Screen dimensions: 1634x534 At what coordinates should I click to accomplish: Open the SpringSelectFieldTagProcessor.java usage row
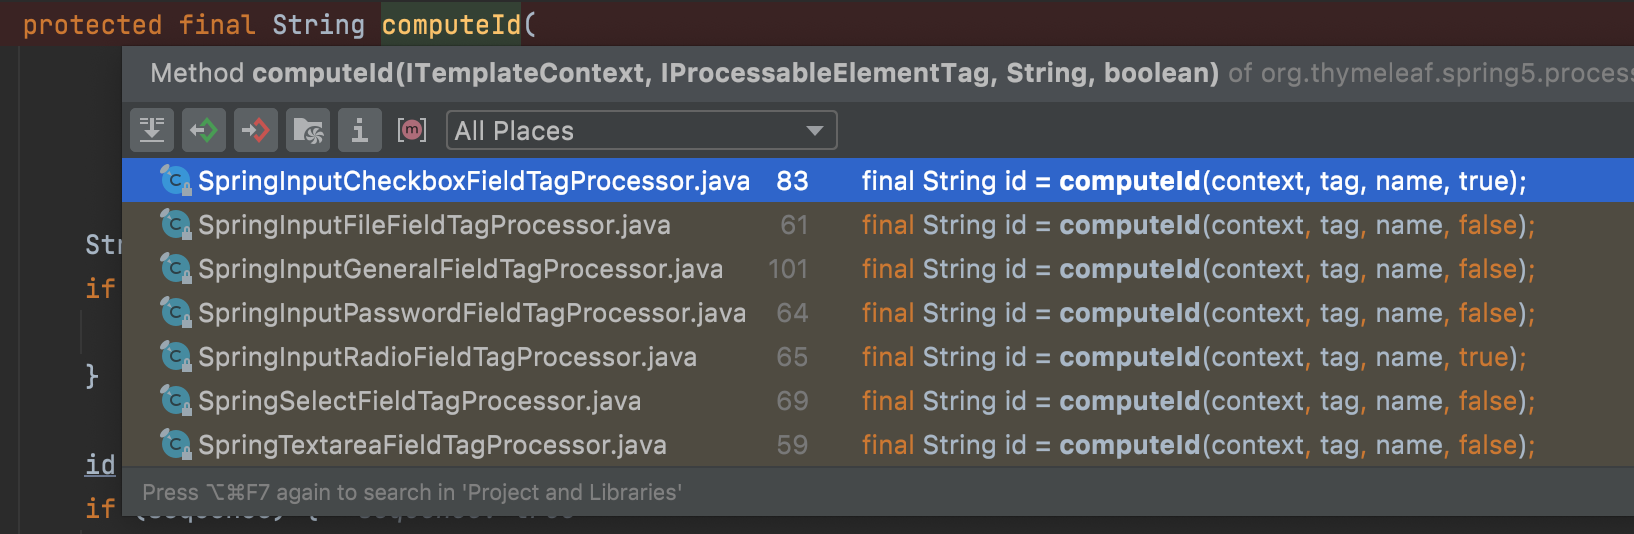click(x=419, y=401)
